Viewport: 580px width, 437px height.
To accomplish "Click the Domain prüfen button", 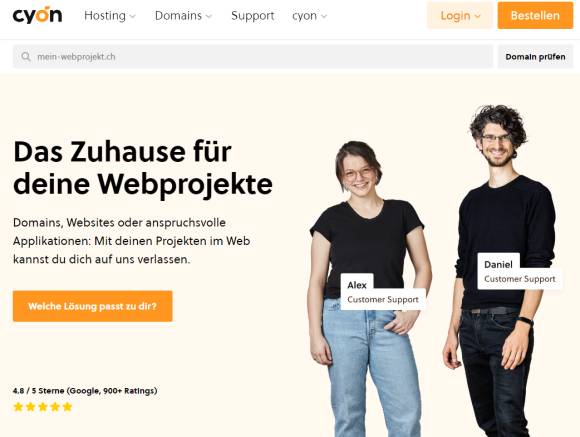I will 535,57.
